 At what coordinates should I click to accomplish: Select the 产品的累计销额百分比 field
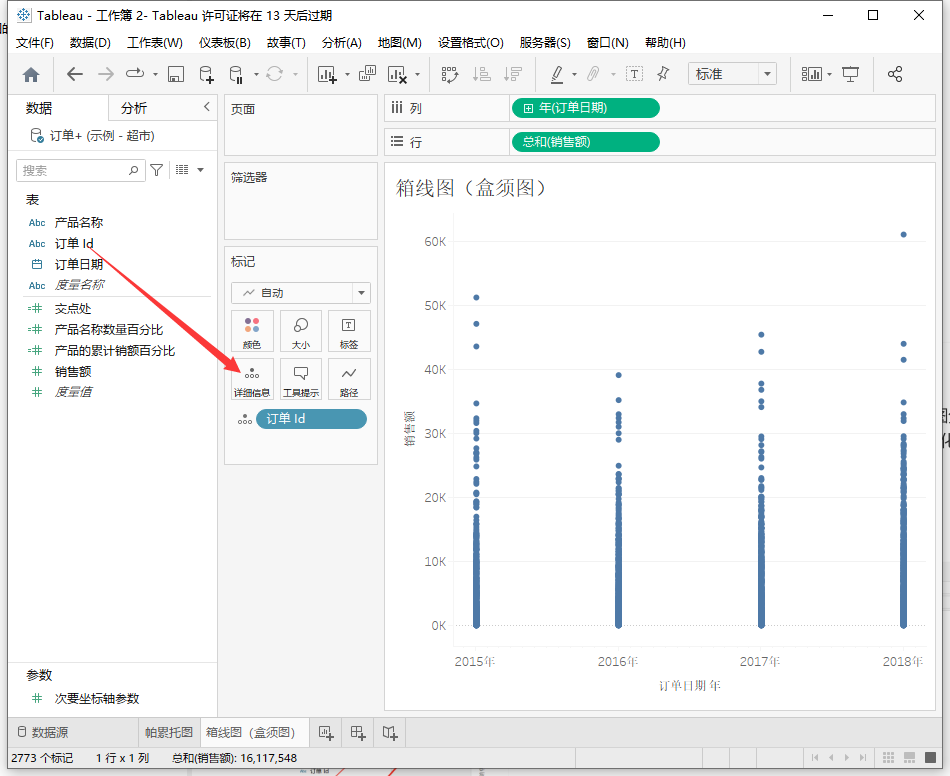[115, 350]
